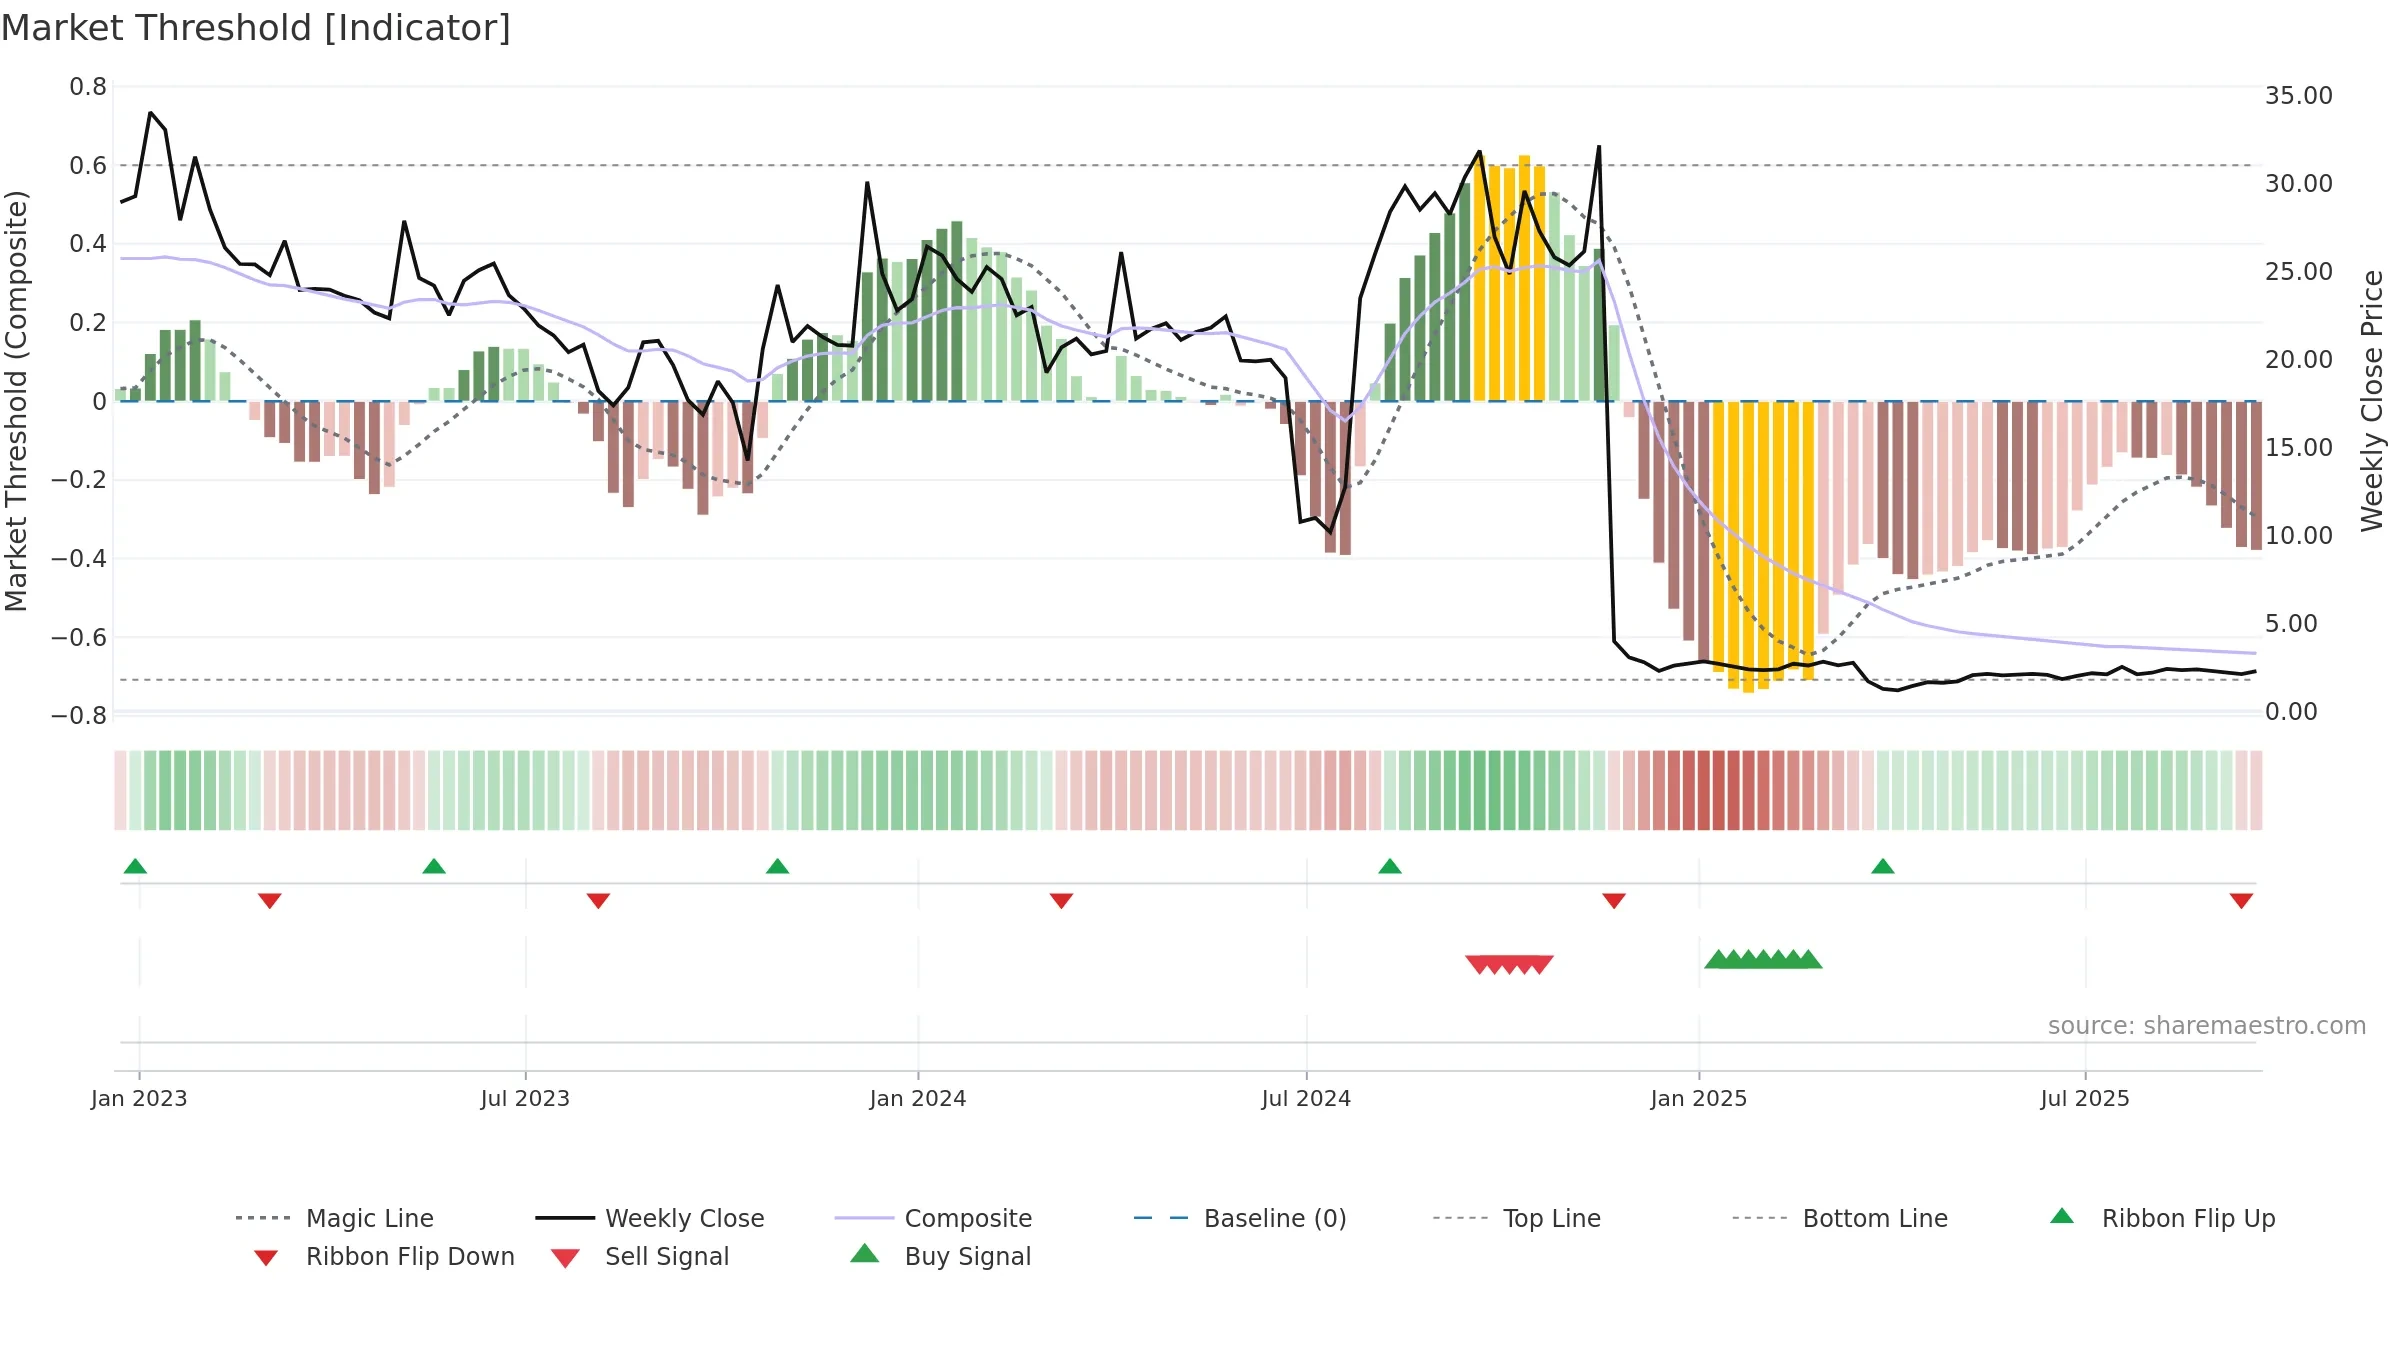Click the Weekly Close Price axis title
The image size is (2400, 1350).
tap(2372, 400)
